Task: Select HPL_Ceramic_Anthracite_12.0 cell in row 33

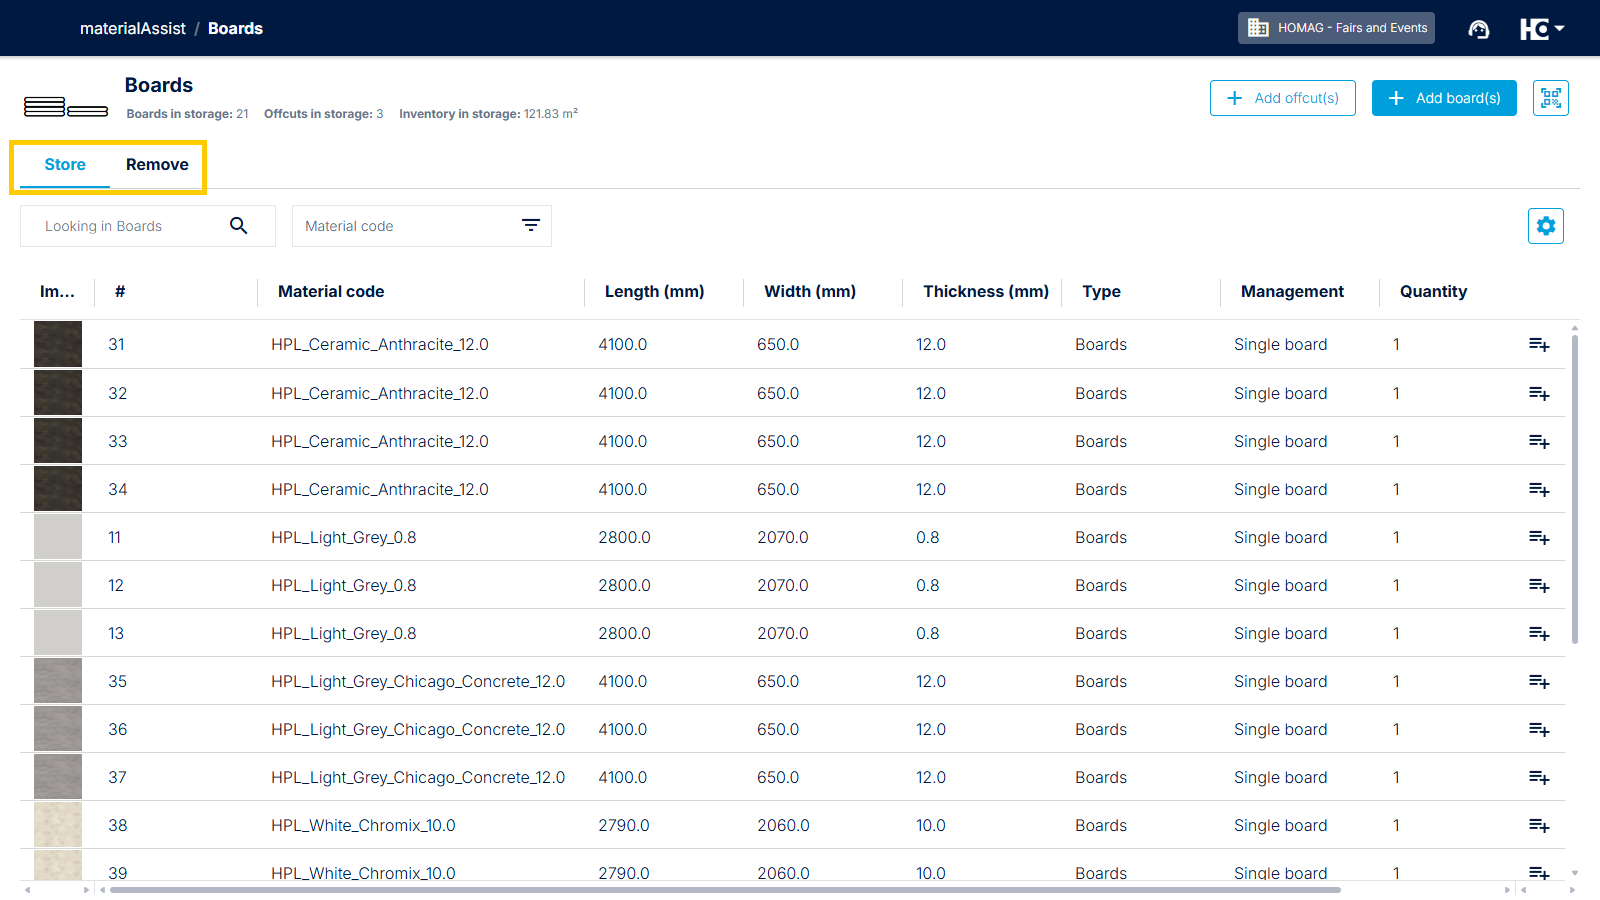Action: click(x=379, y=442)
